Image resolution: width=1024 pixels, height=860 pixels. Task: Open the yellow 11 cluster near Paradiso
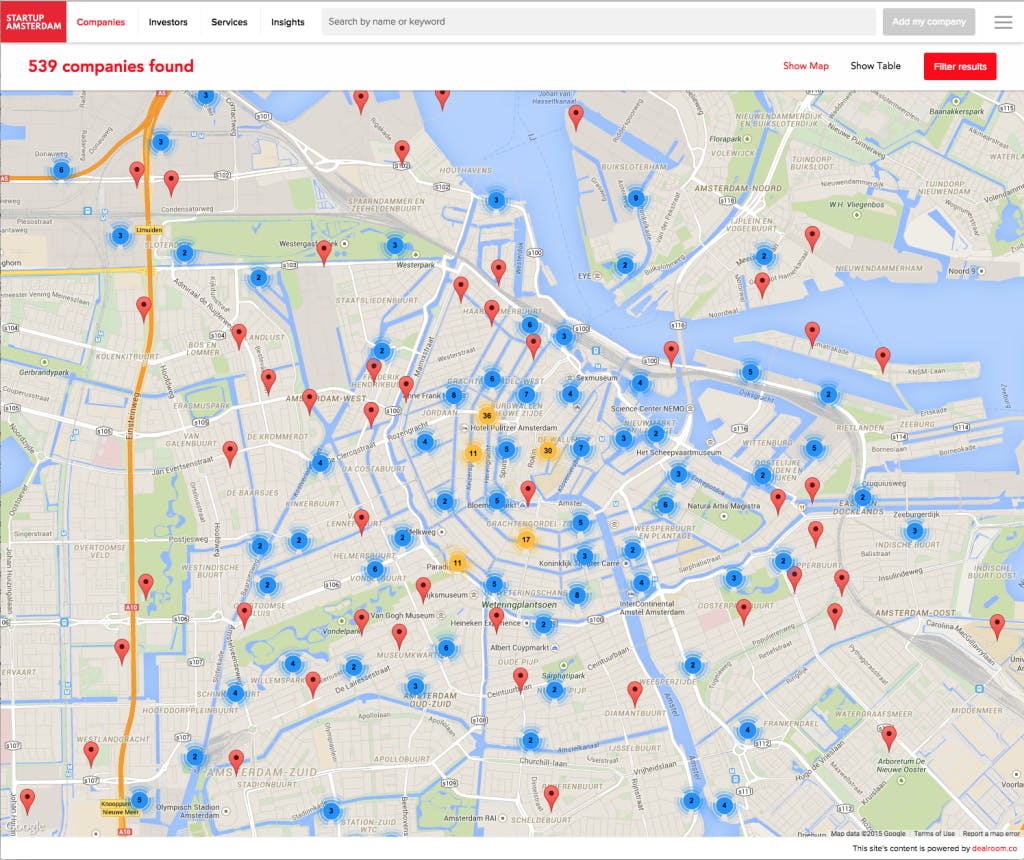point(458,563)
